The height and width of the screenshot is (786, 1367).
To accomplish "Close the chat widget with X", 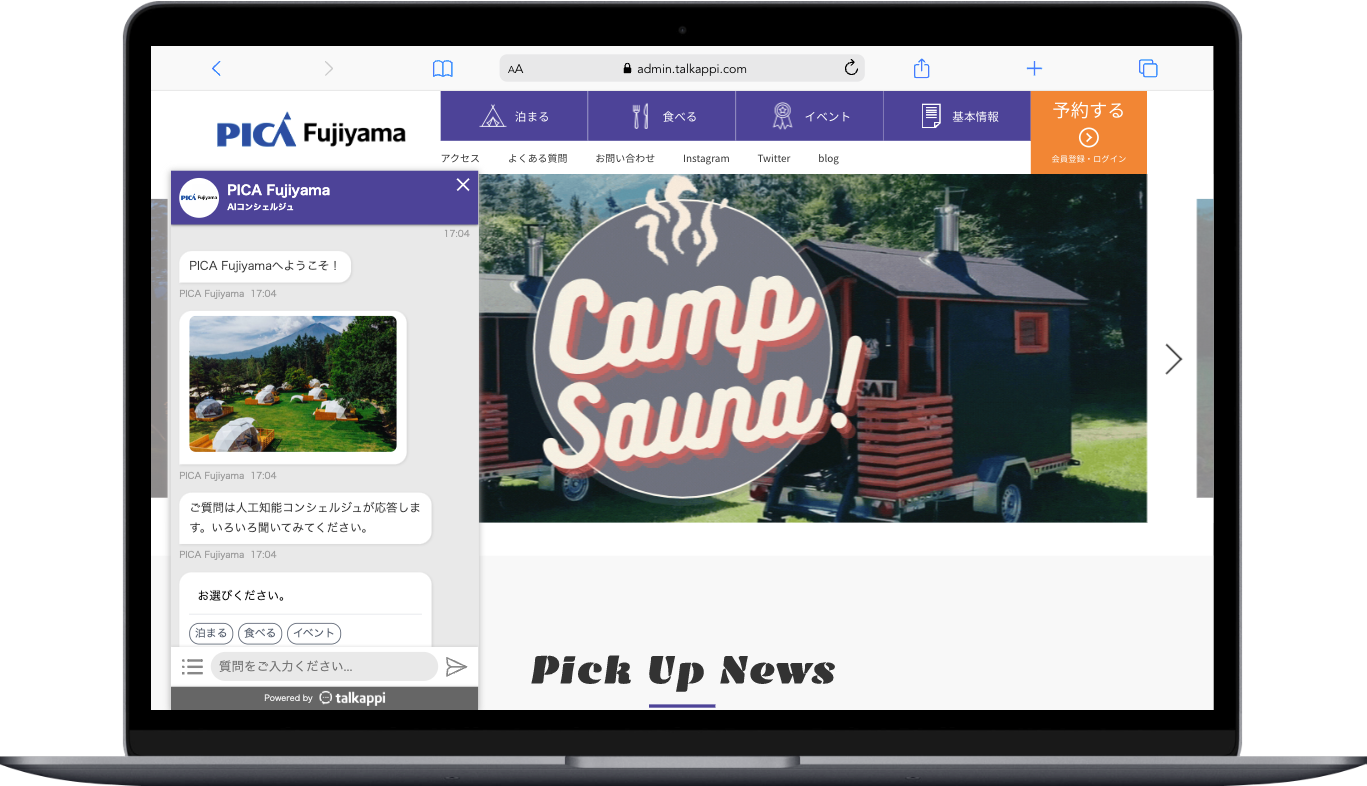I will pyautogui.click(x=463, y=184).
